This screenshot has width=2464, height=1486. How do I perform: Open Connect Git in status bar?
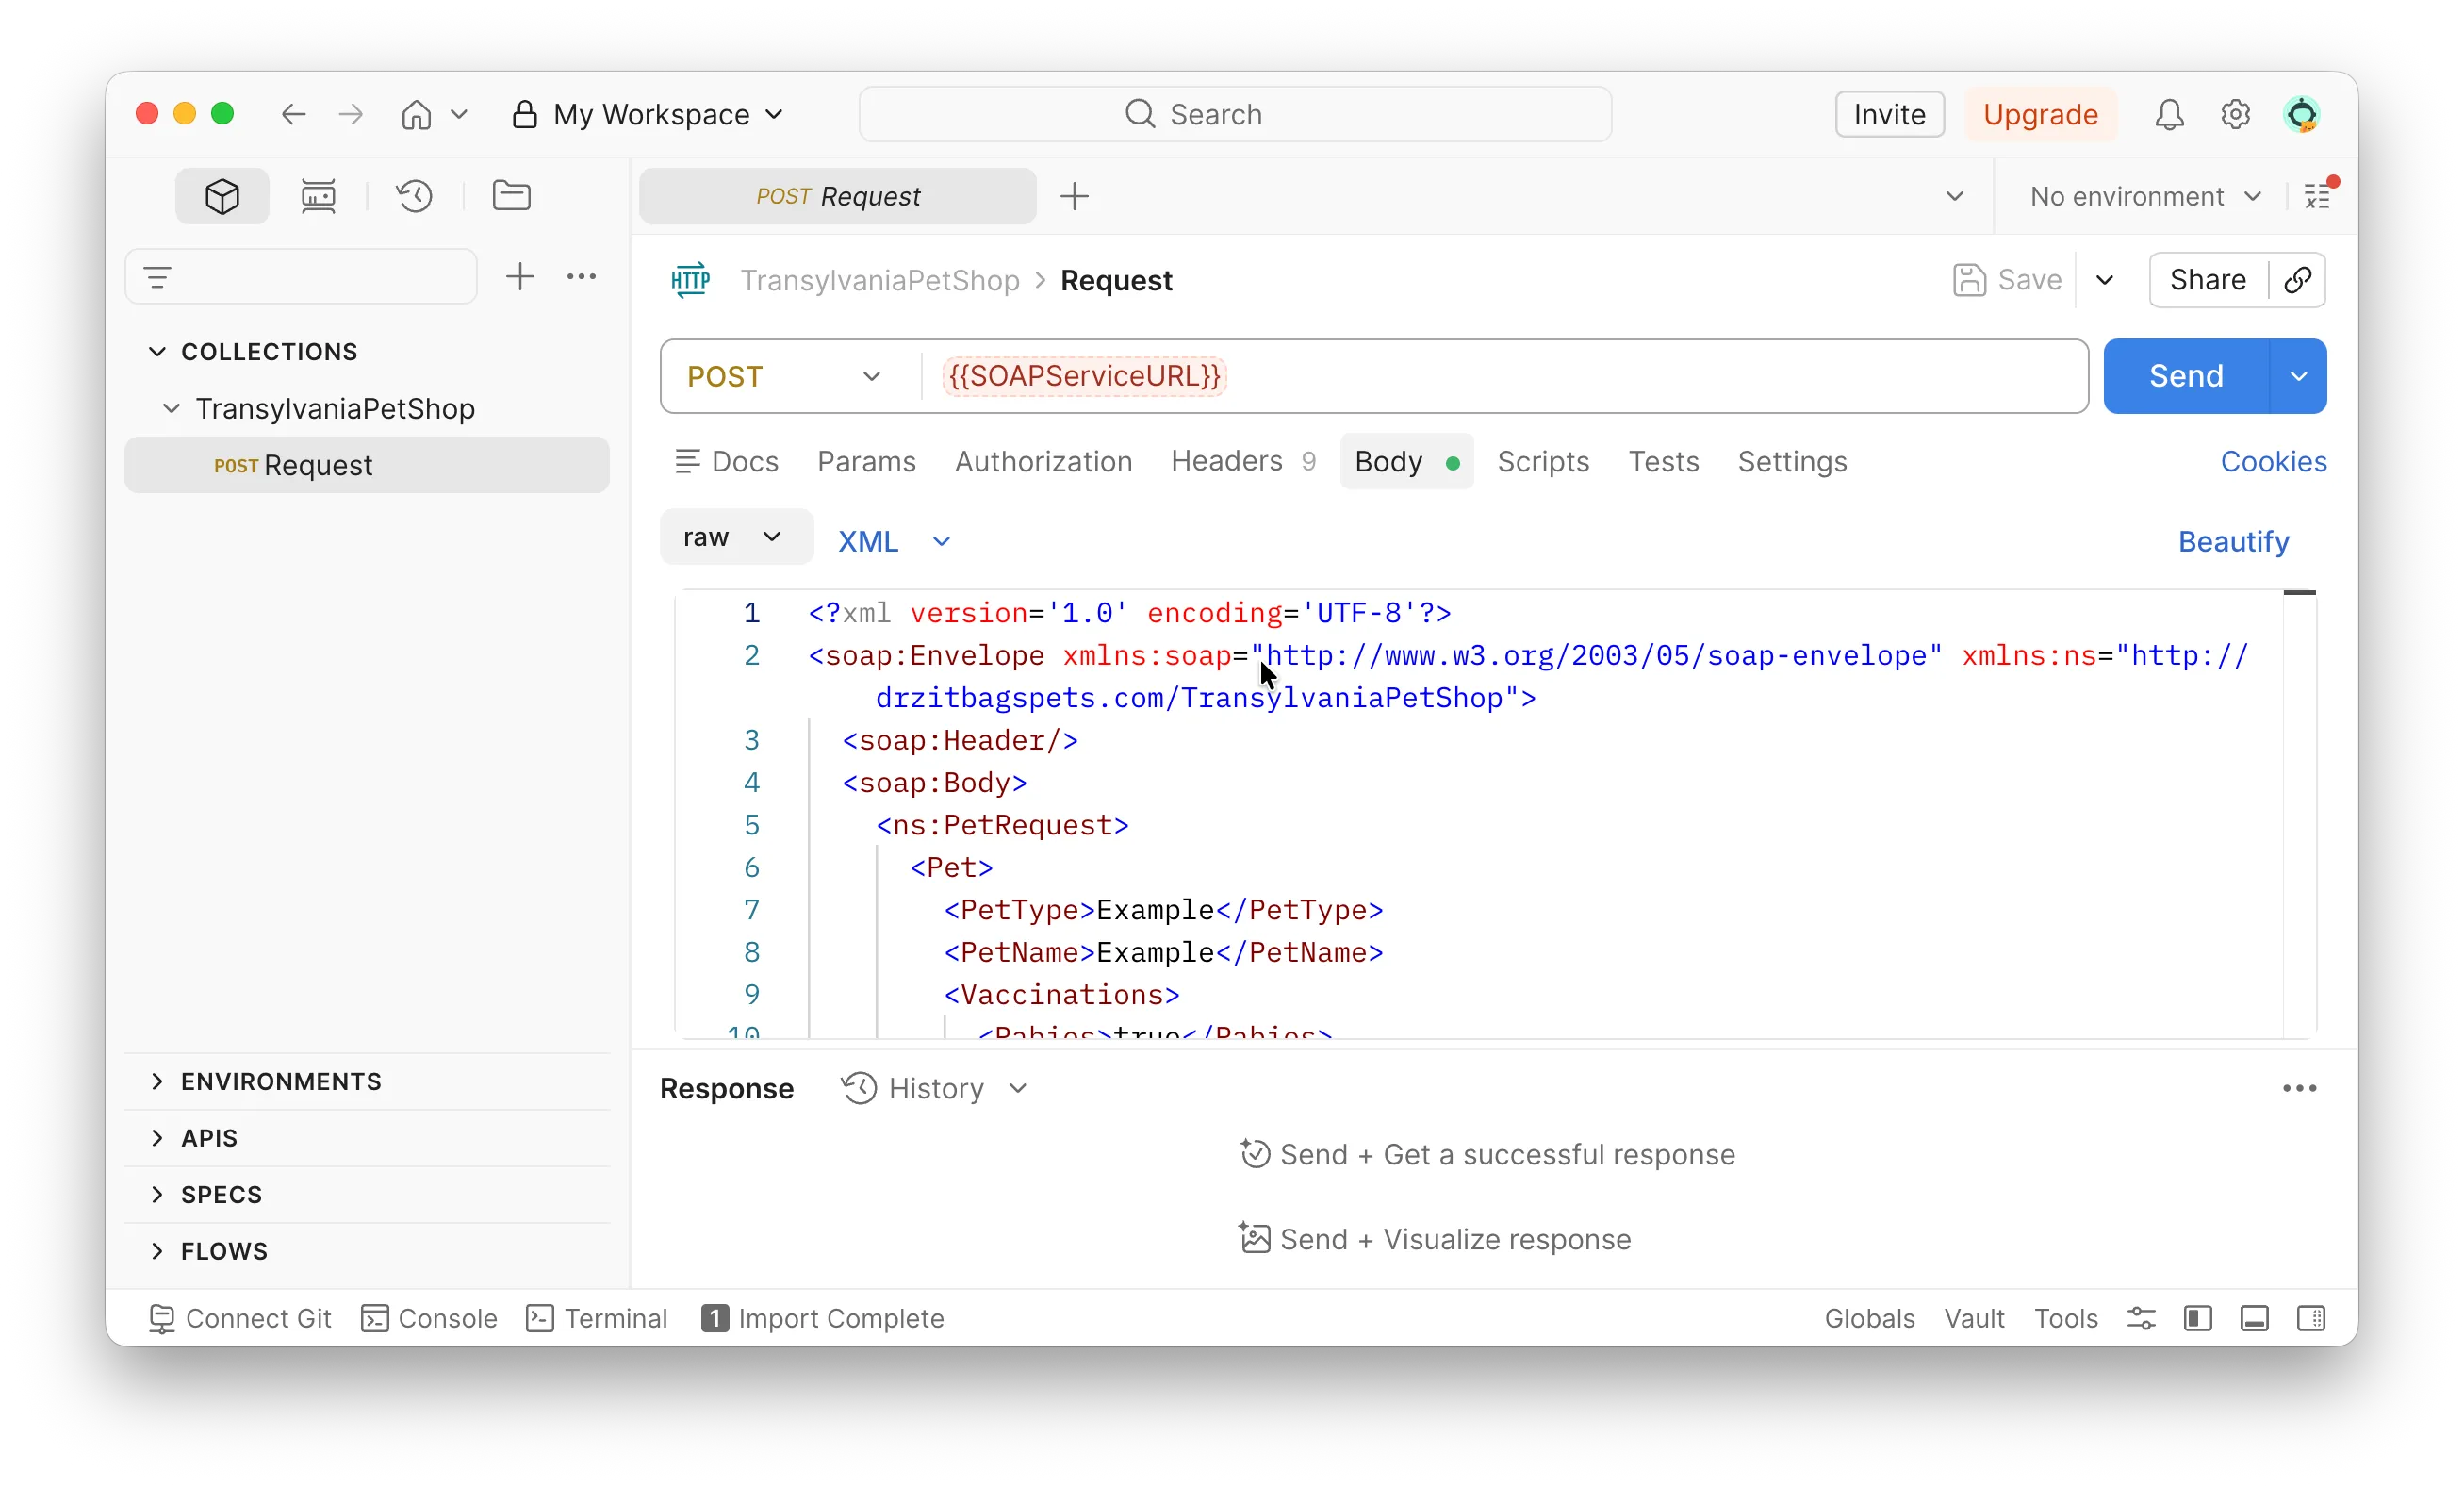coord(240,1318)
